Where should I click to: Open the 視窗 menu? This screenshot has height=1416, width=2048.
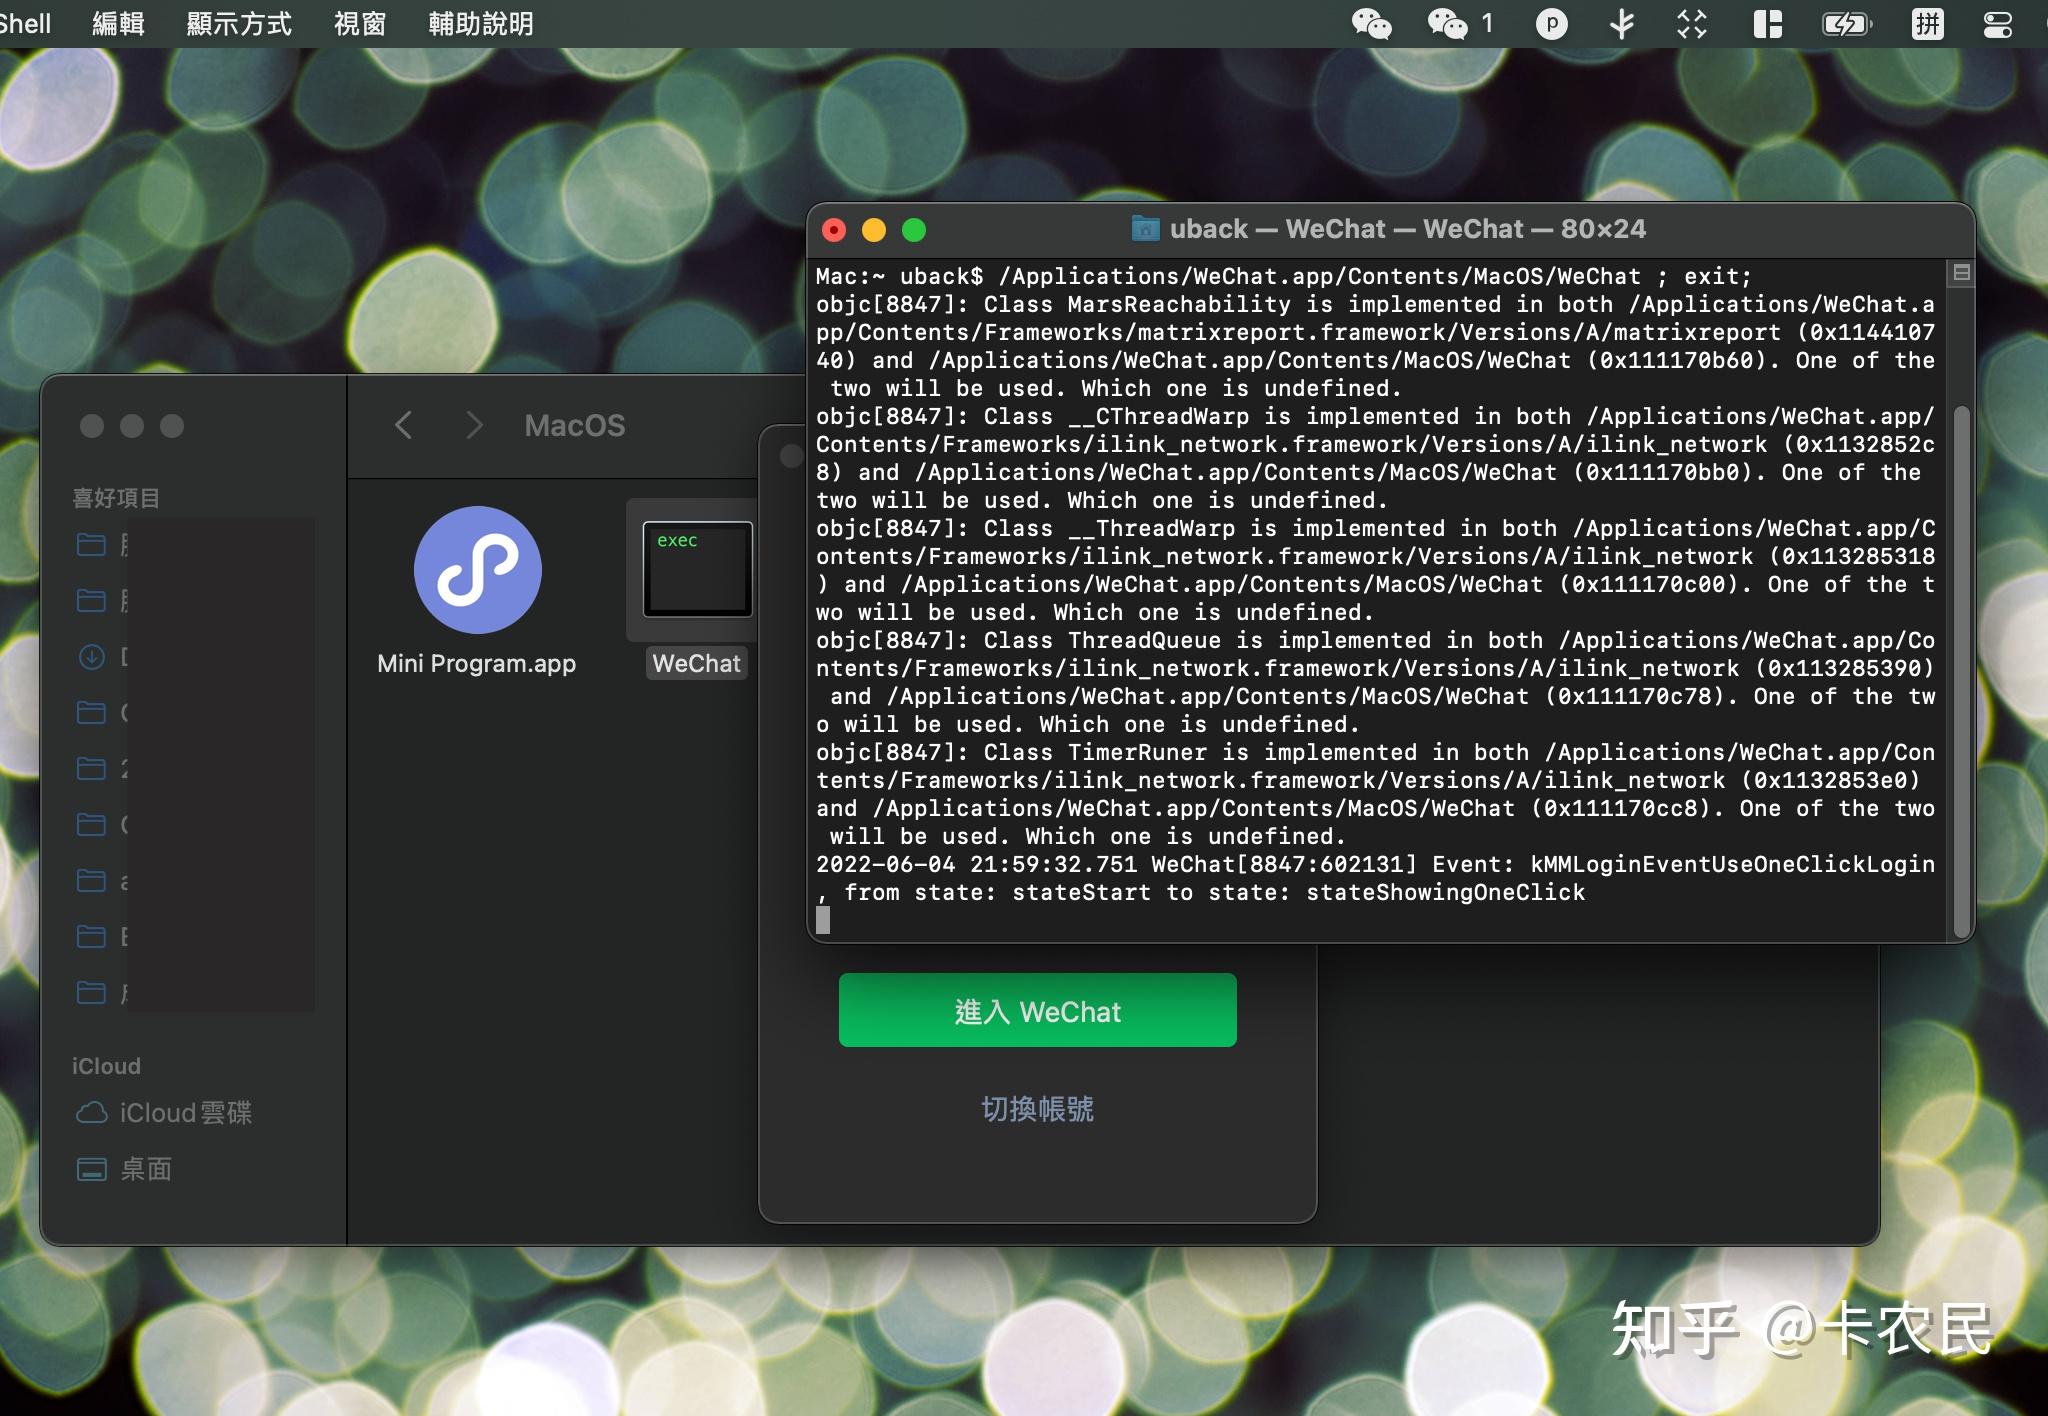[359, 23]
